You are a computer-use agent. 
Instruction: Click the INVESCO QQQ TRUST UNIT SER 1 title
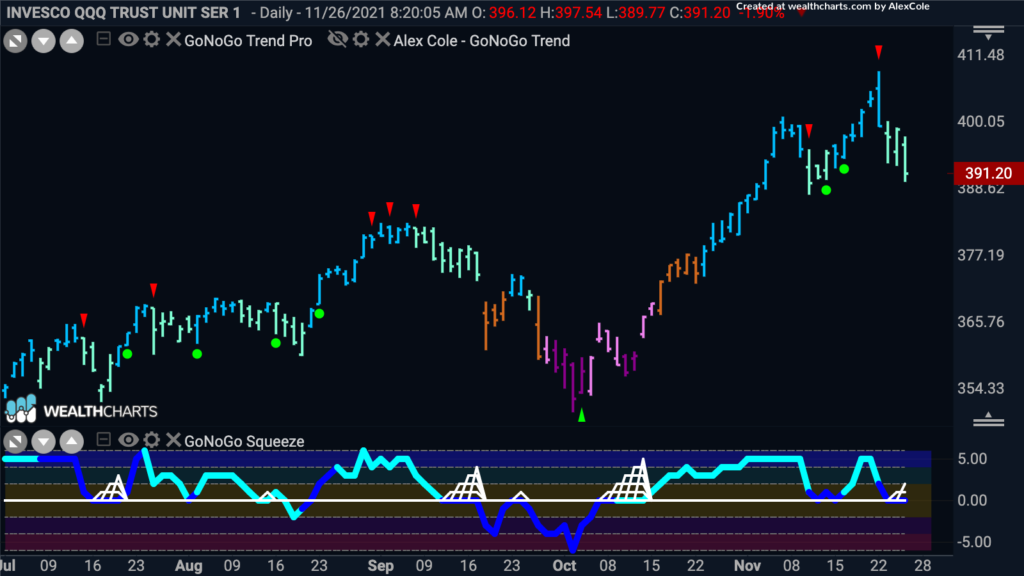coord(123,12)
